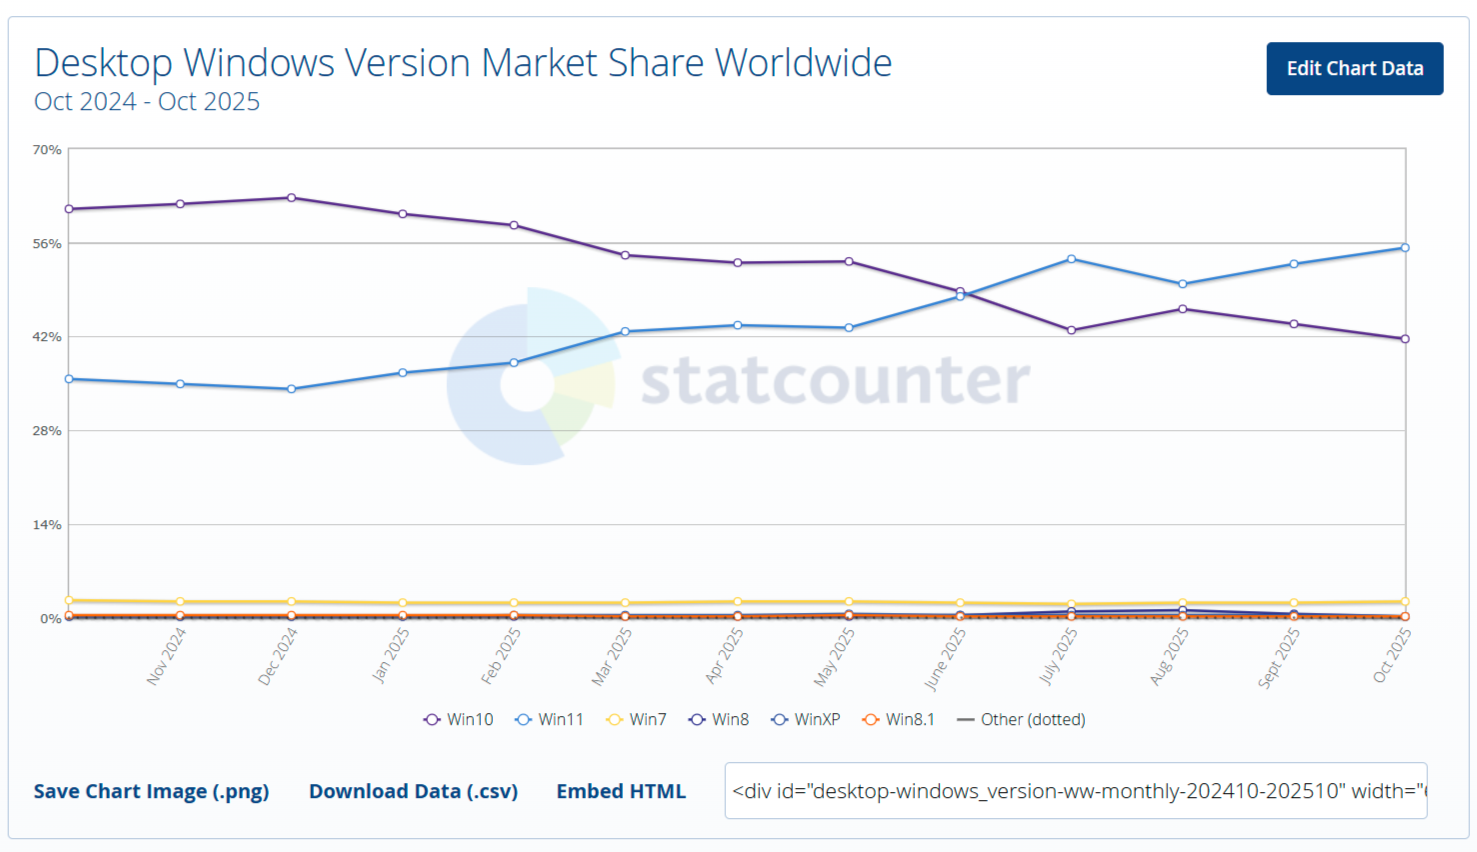Screen dimensions: 1477x852
Task: Click Win10 data point for Dec 2024
Action: pyautogui.click(x=291, y=198)
